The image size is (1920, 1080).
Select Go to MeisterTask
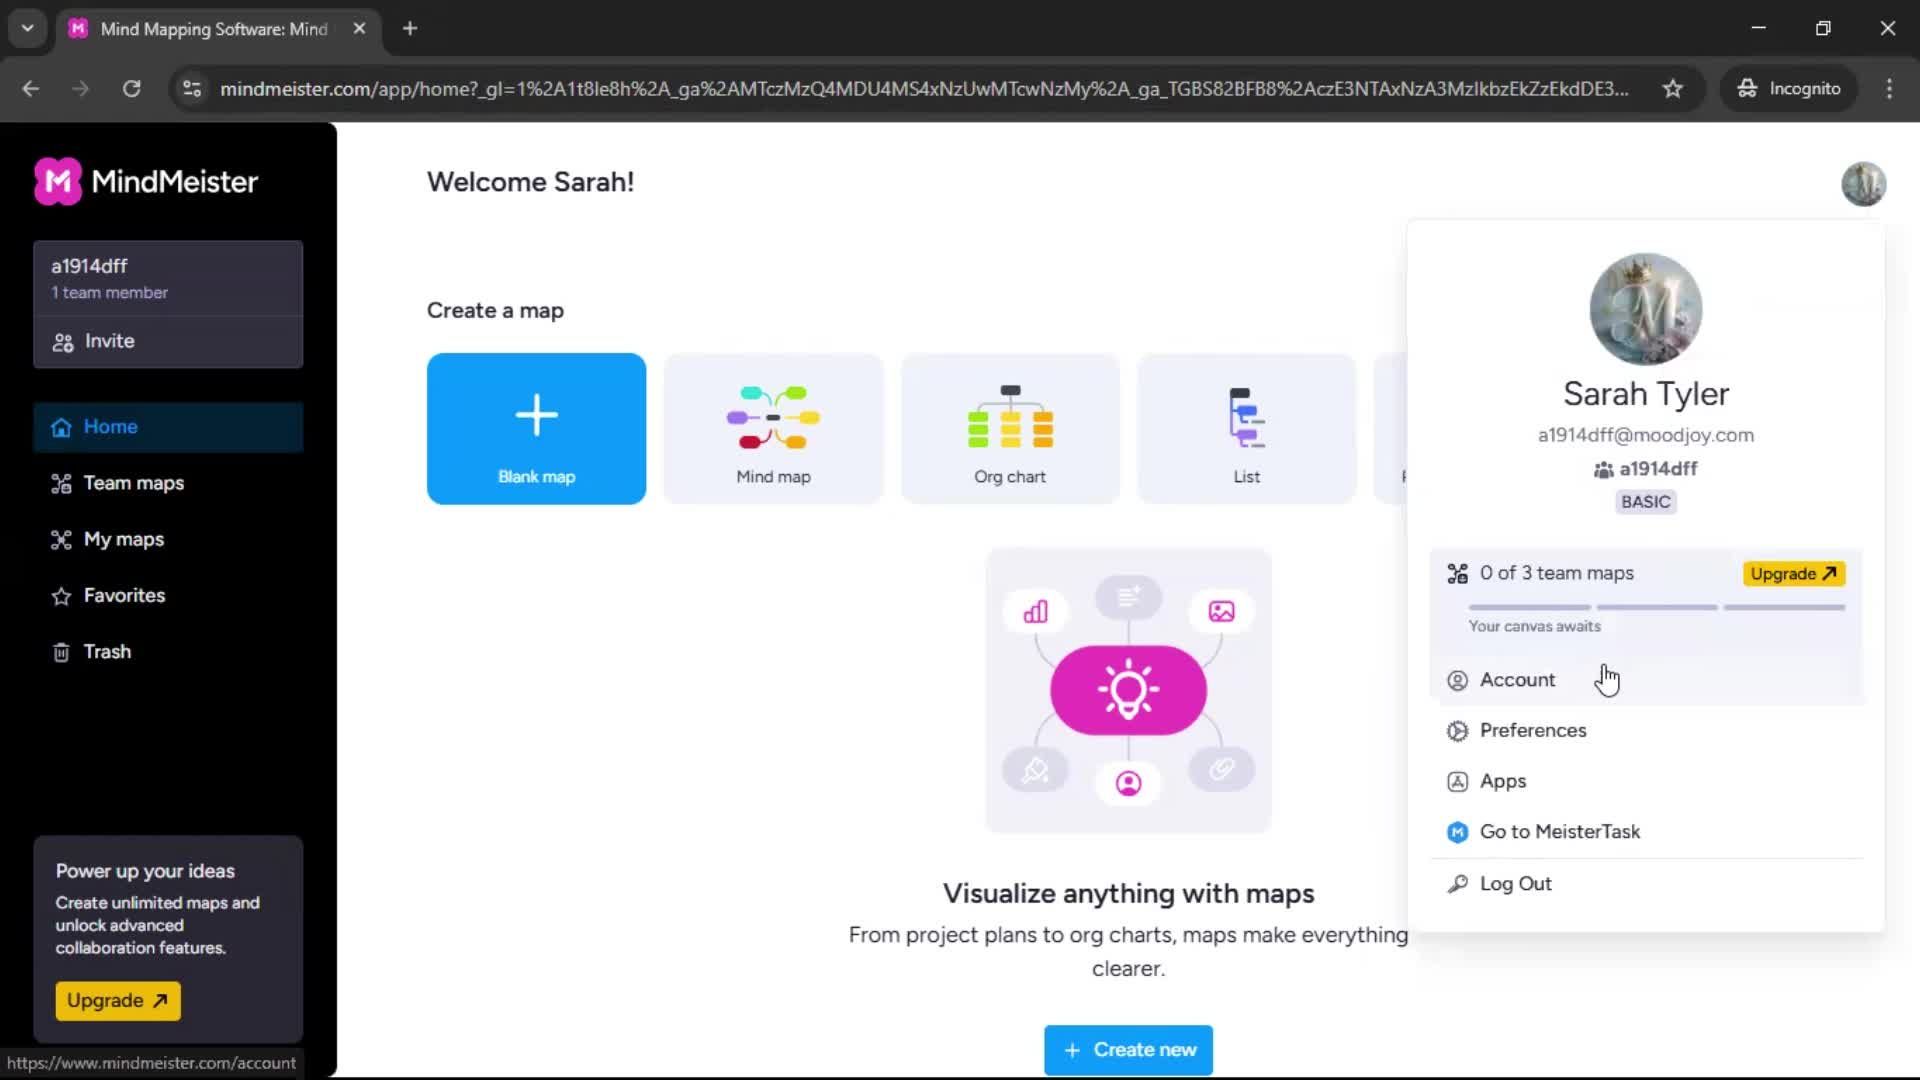(x=1647, y=832)
